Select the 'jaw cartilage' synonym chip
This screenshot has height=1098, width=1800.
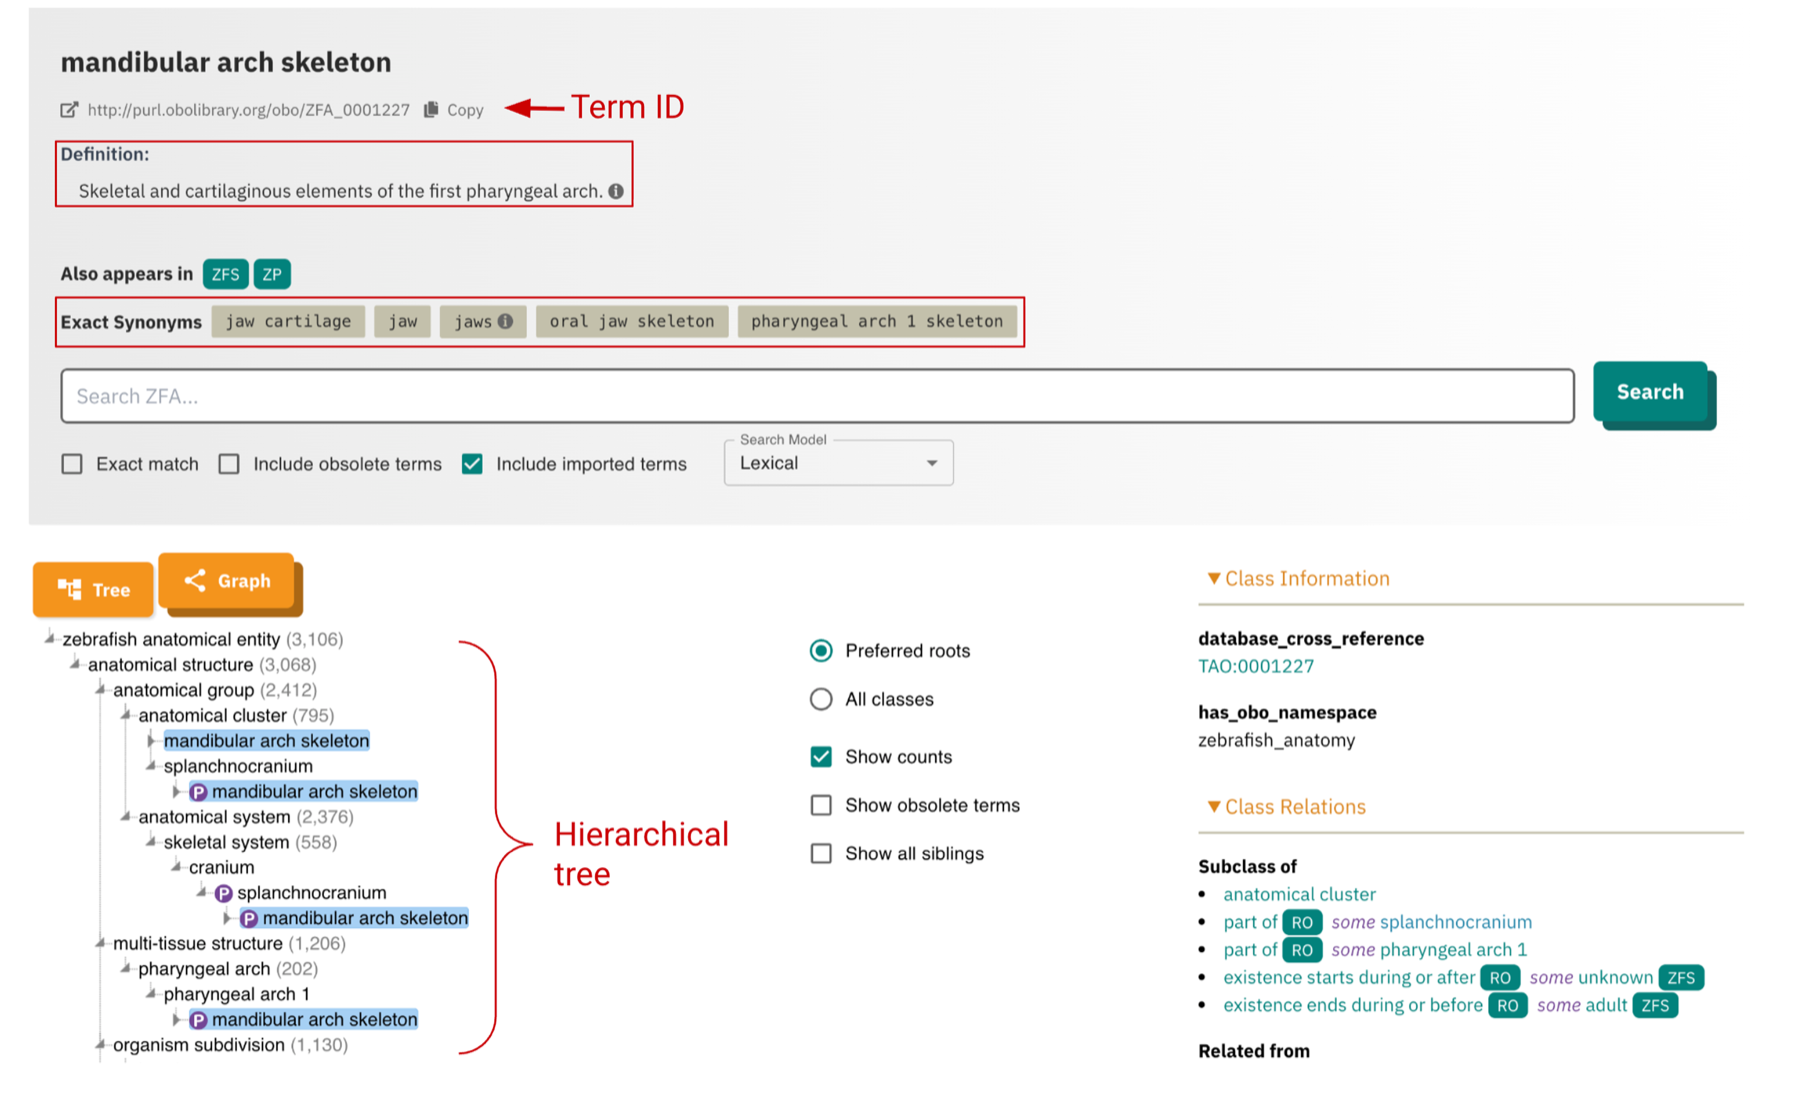point(288,321)
